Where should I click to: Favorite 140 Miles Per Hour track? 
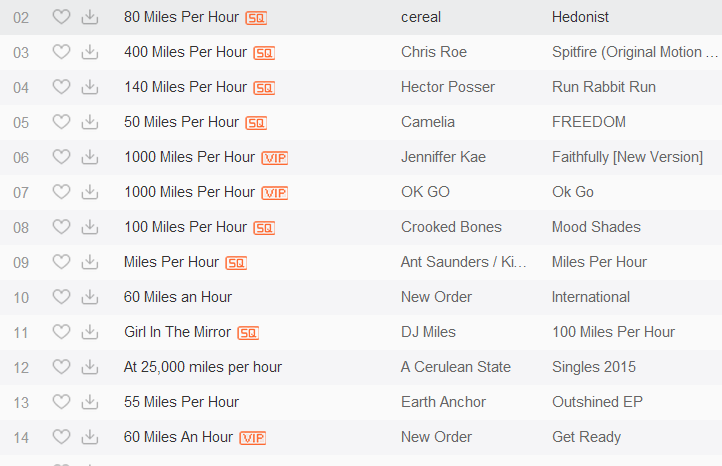pyautogui.click(x=61, y=87)
